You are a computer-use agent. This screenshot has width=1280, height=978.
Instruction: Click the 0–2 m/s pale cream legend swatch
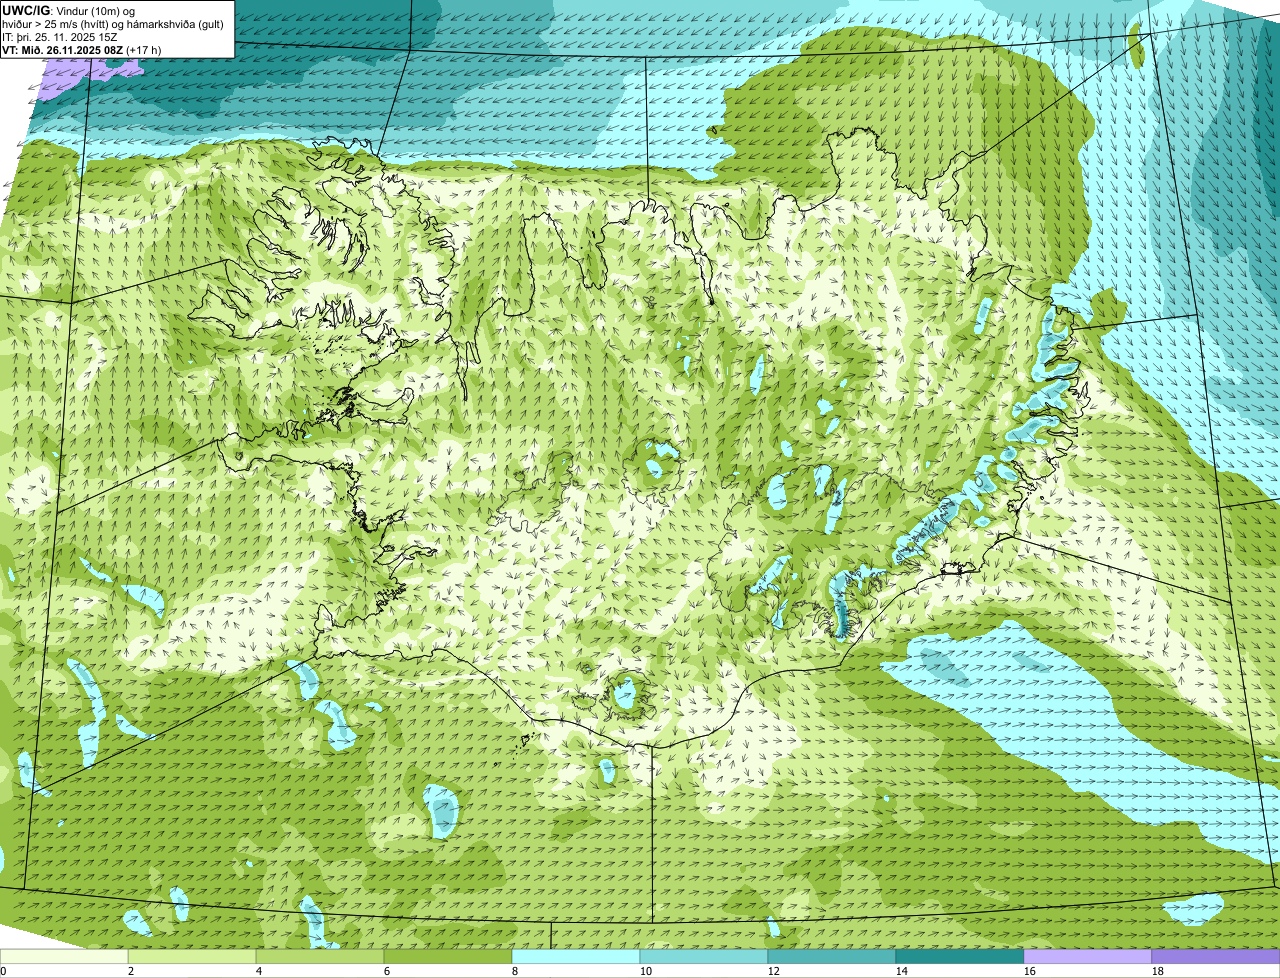pyautogui.click(x=64, y=956)
